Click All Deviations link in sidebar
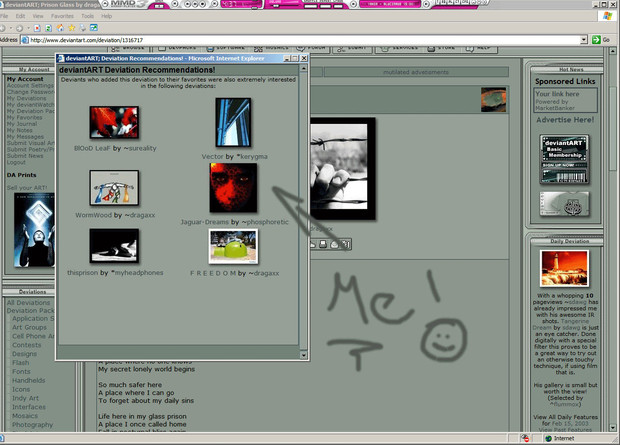Screen dimensions: 620x445 click(28, 303)
